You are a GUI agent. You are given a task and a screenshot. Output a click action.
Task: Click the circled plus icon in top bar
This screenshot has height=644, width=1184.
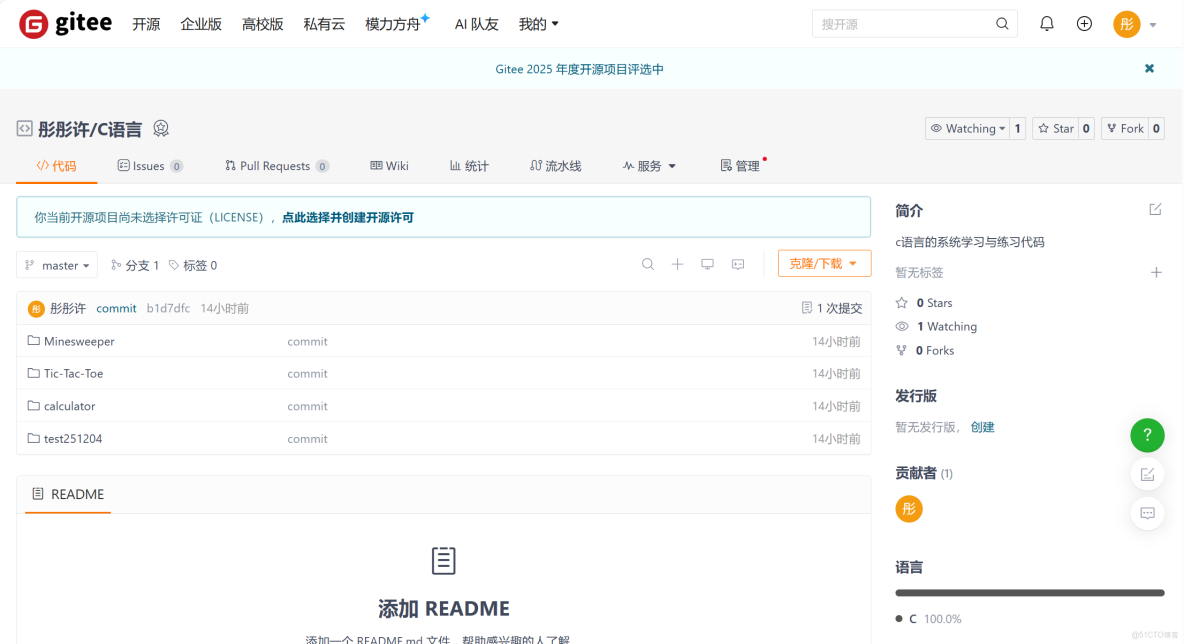tap(1084, 23)
